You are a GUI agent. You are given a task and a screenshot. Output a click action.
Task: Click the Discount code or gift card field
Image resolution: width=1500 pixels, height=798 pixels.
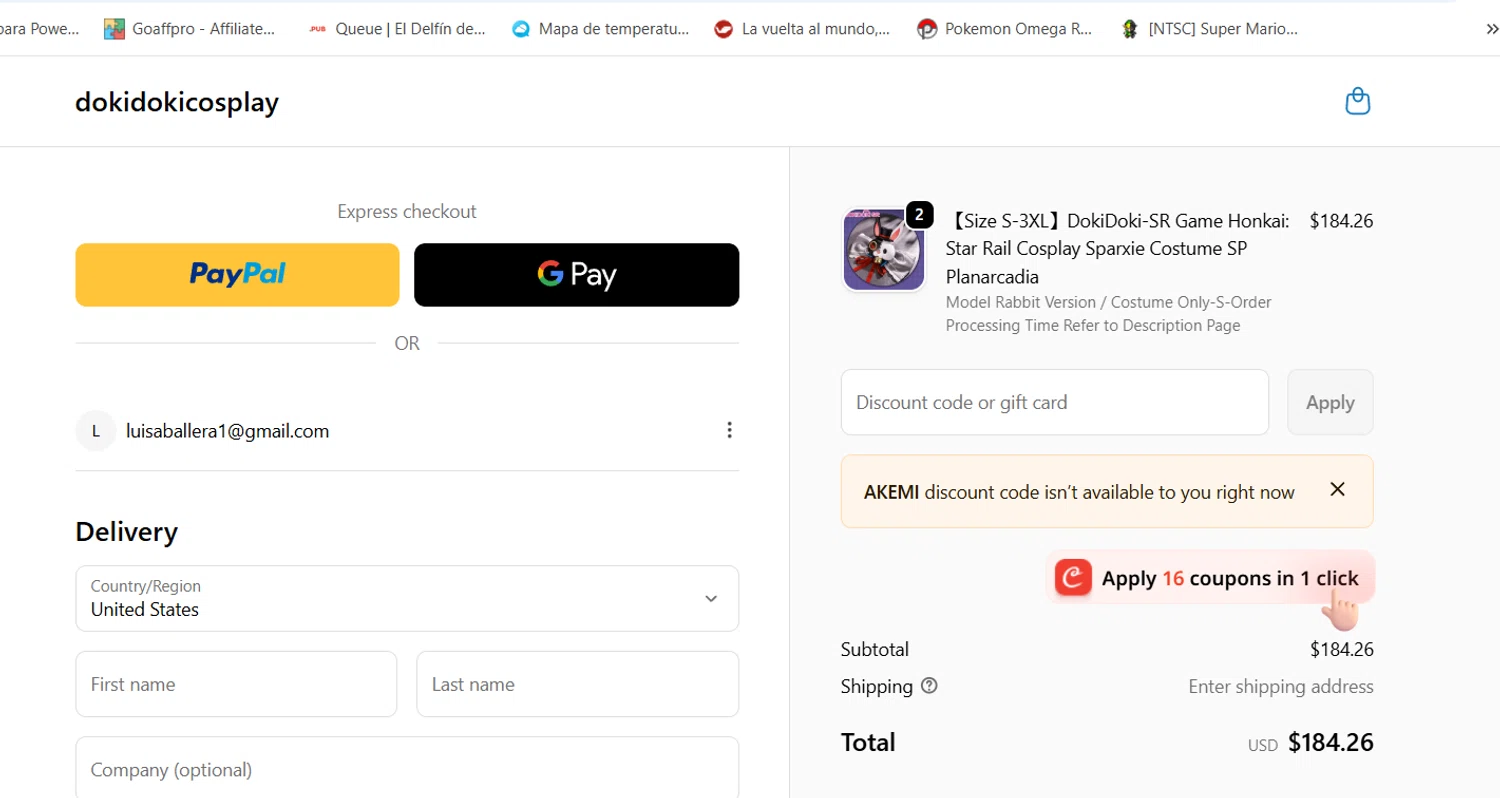[1054, 402]
